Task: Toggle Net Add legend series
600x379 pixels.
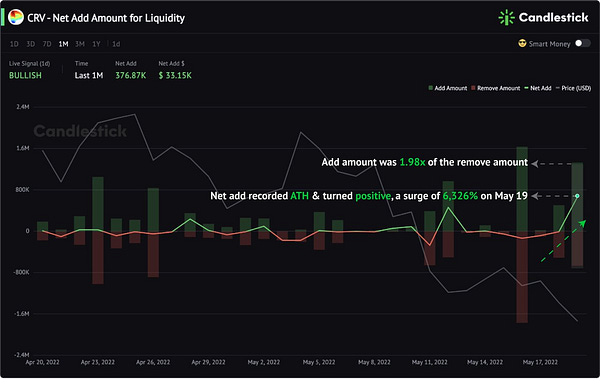Action: [538, 88]
